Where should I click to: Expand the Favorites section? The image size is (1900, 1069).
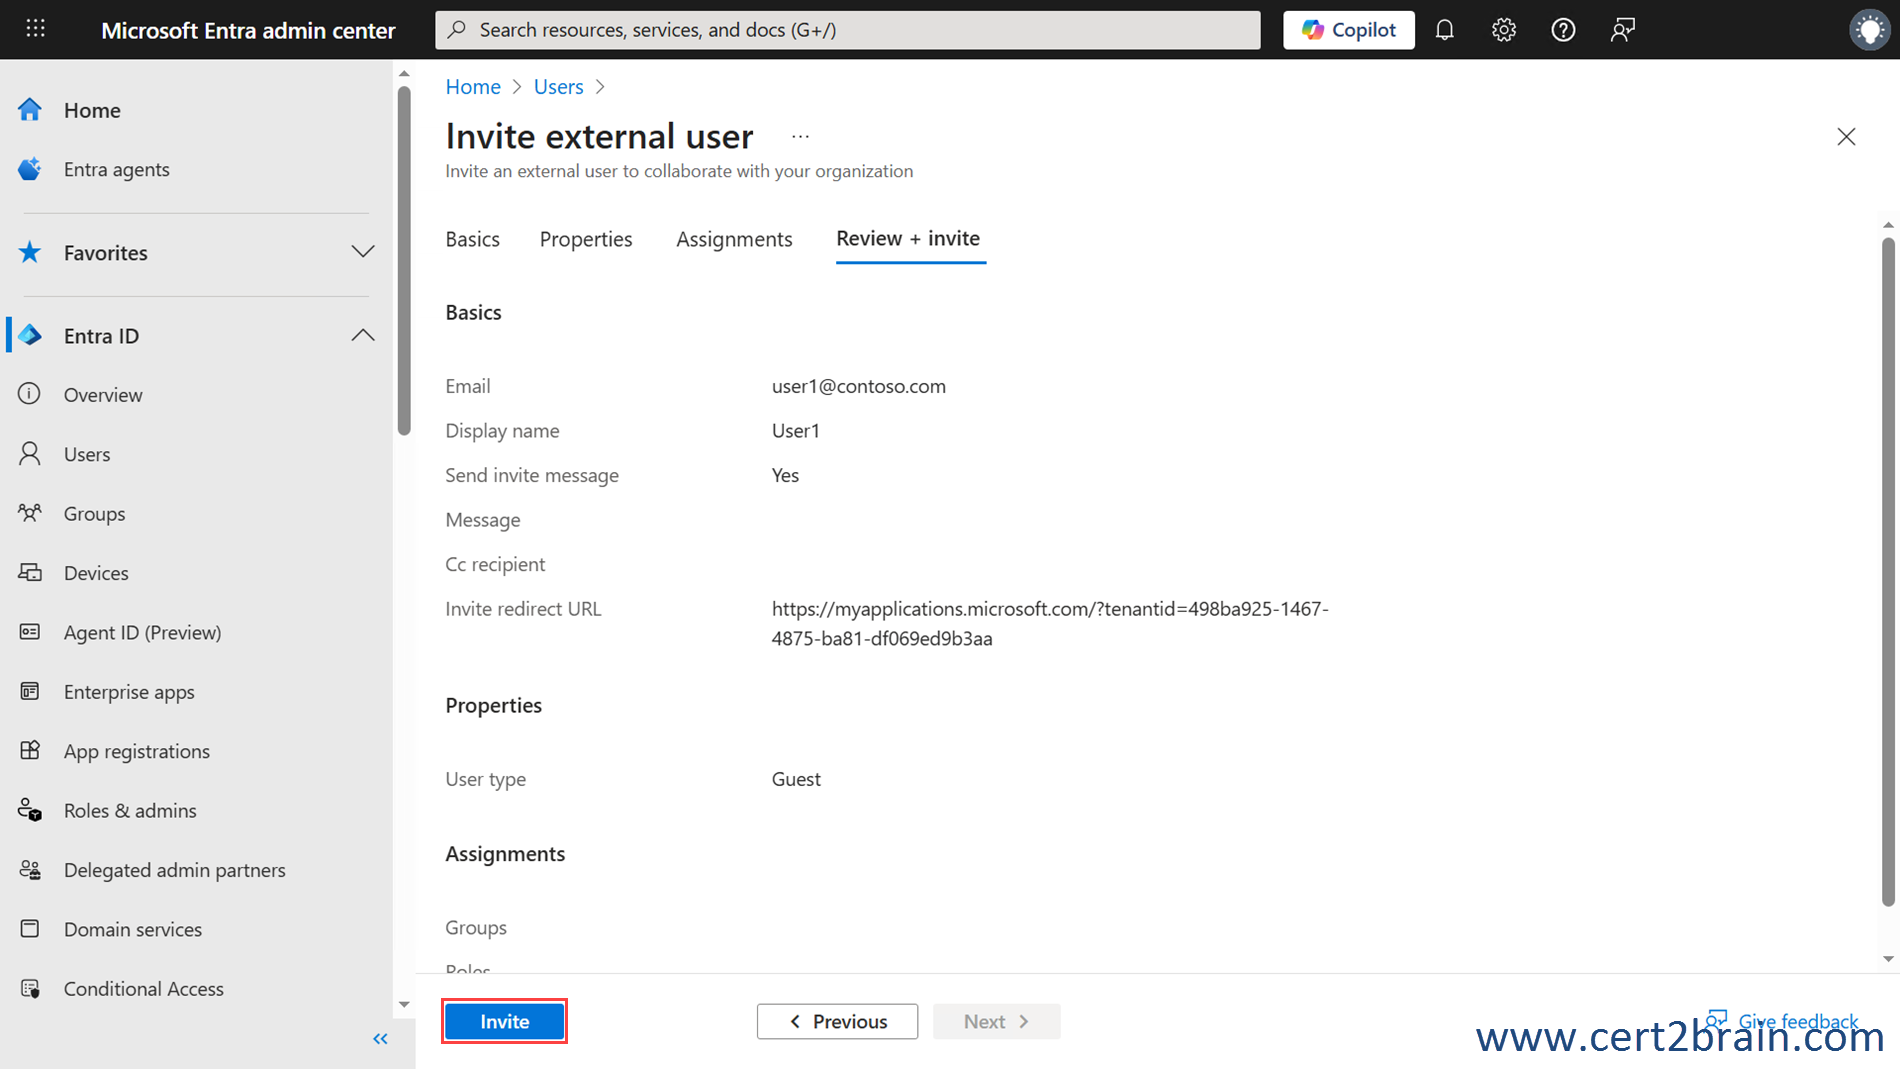point(362,252)
